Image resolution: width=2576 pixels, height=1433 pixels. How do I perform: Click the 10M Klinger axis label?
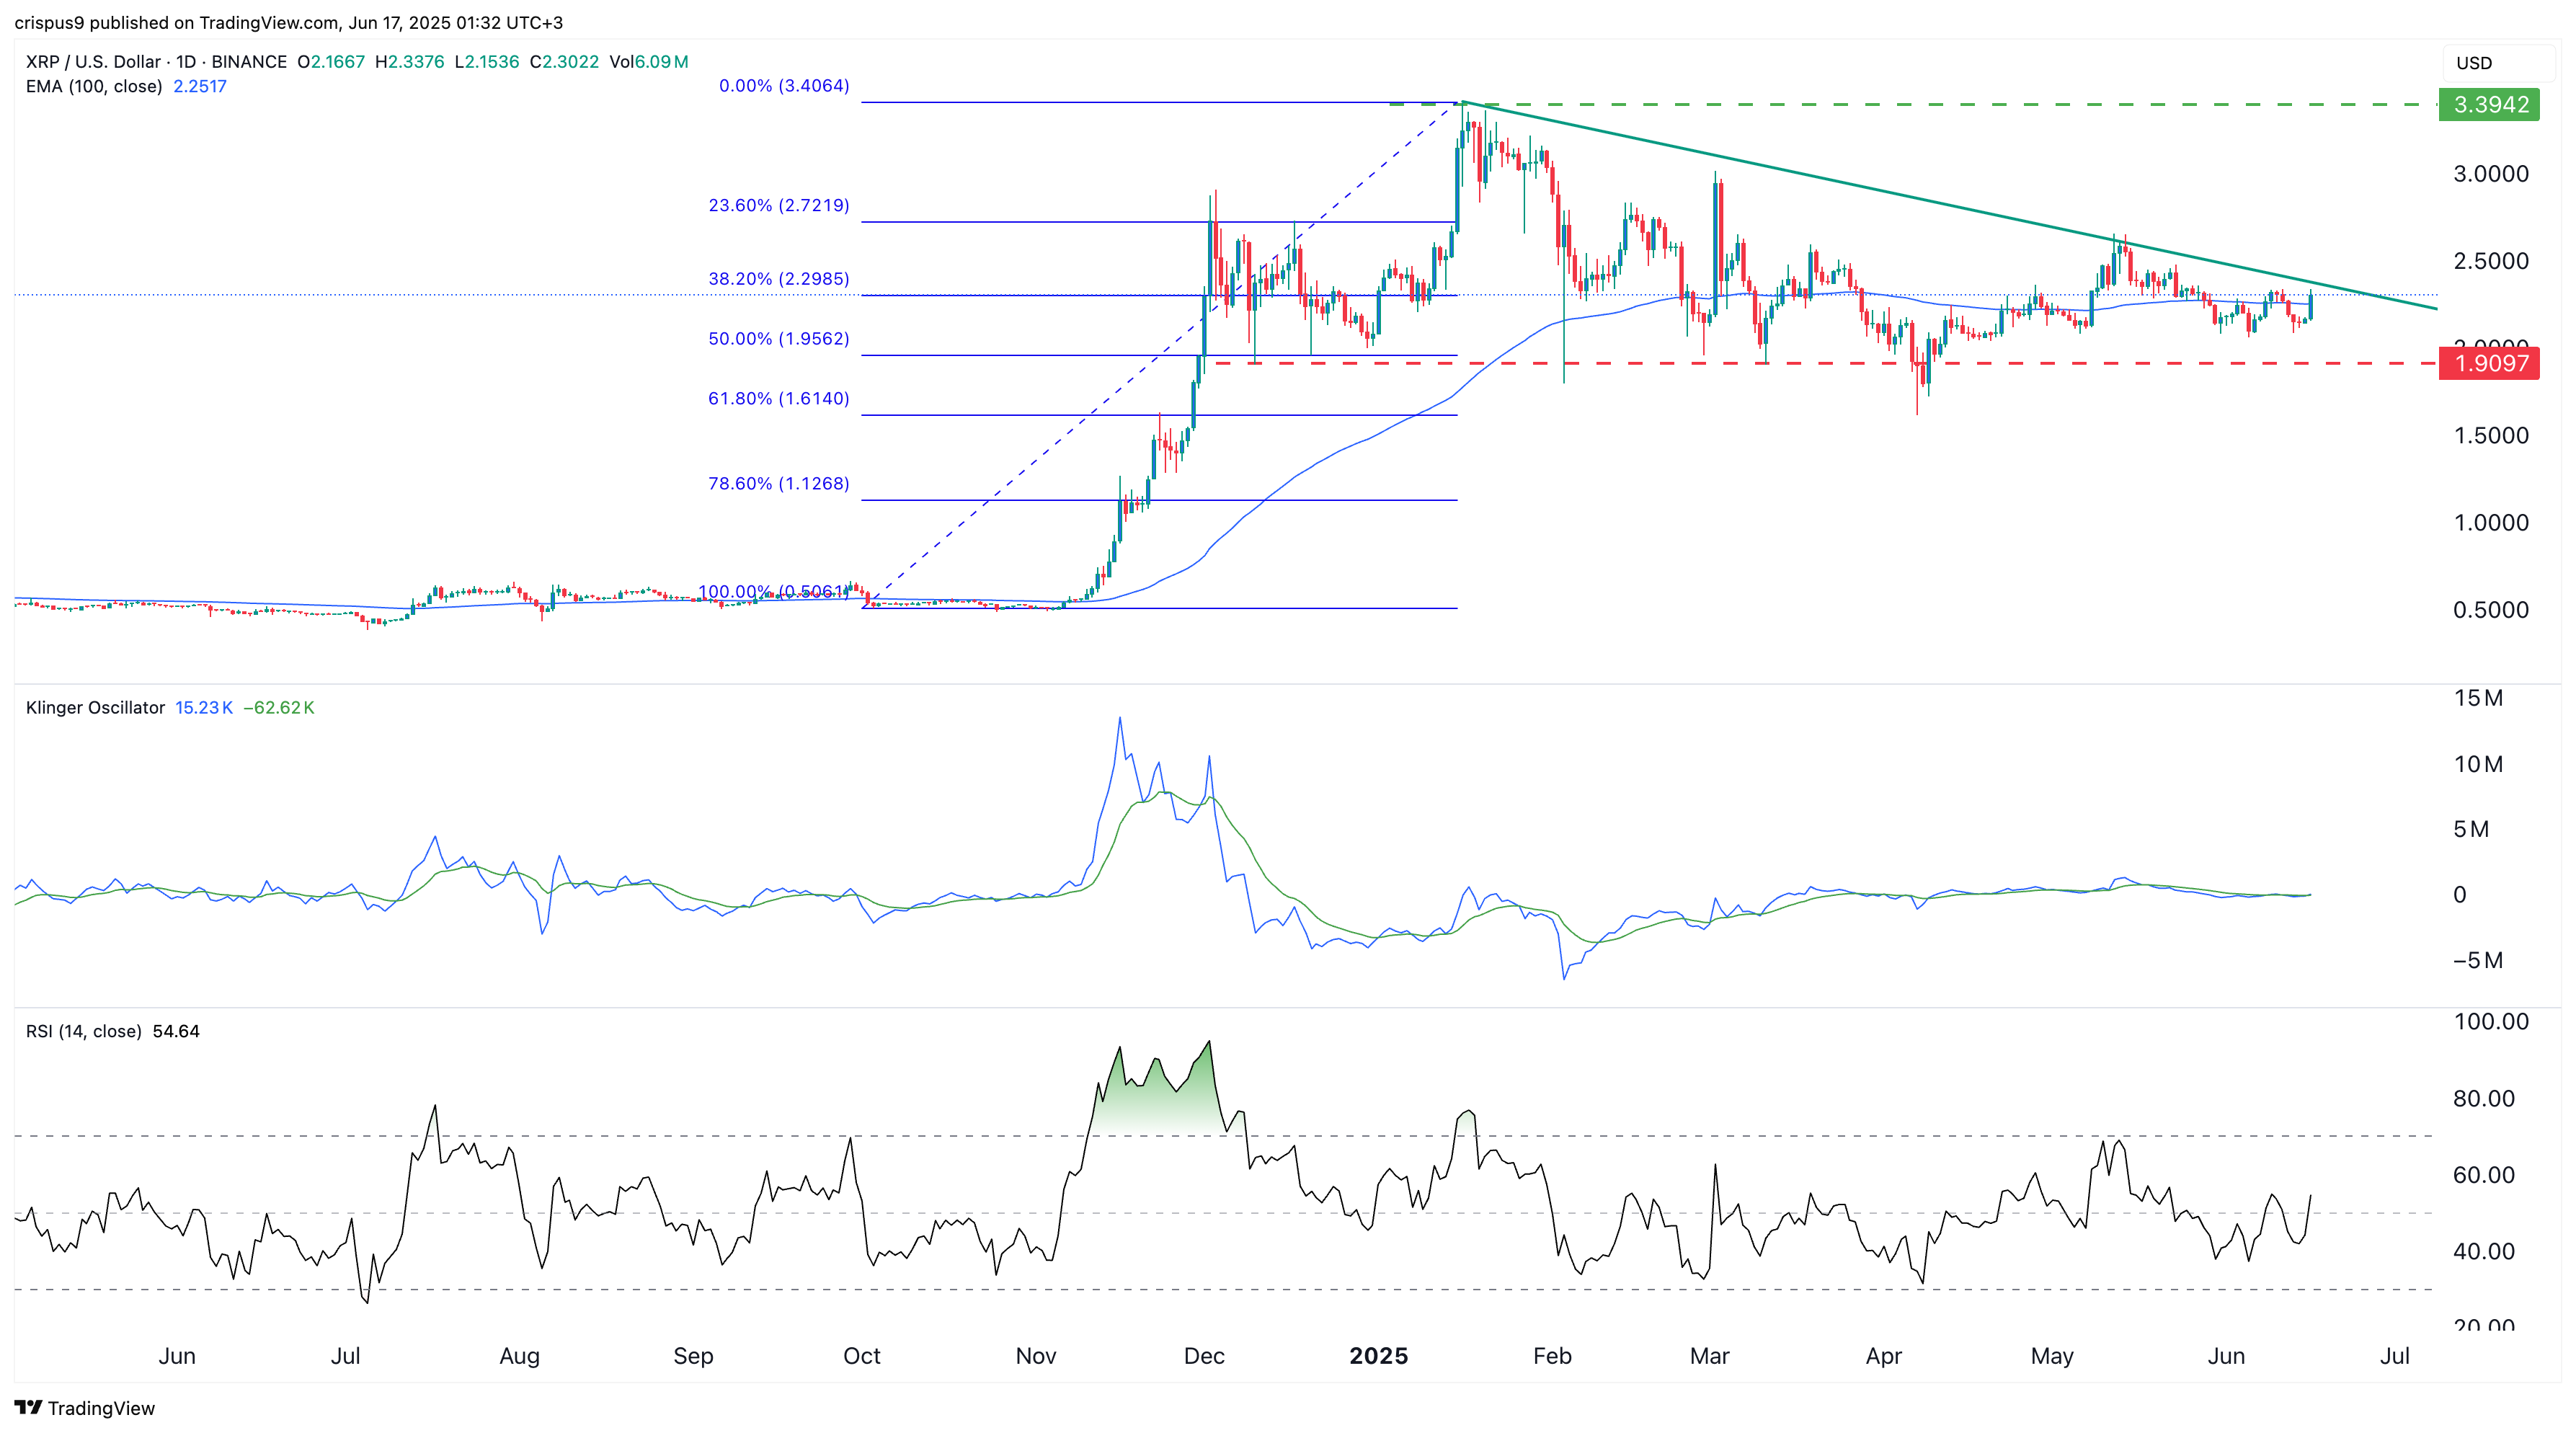point(2478,764)
